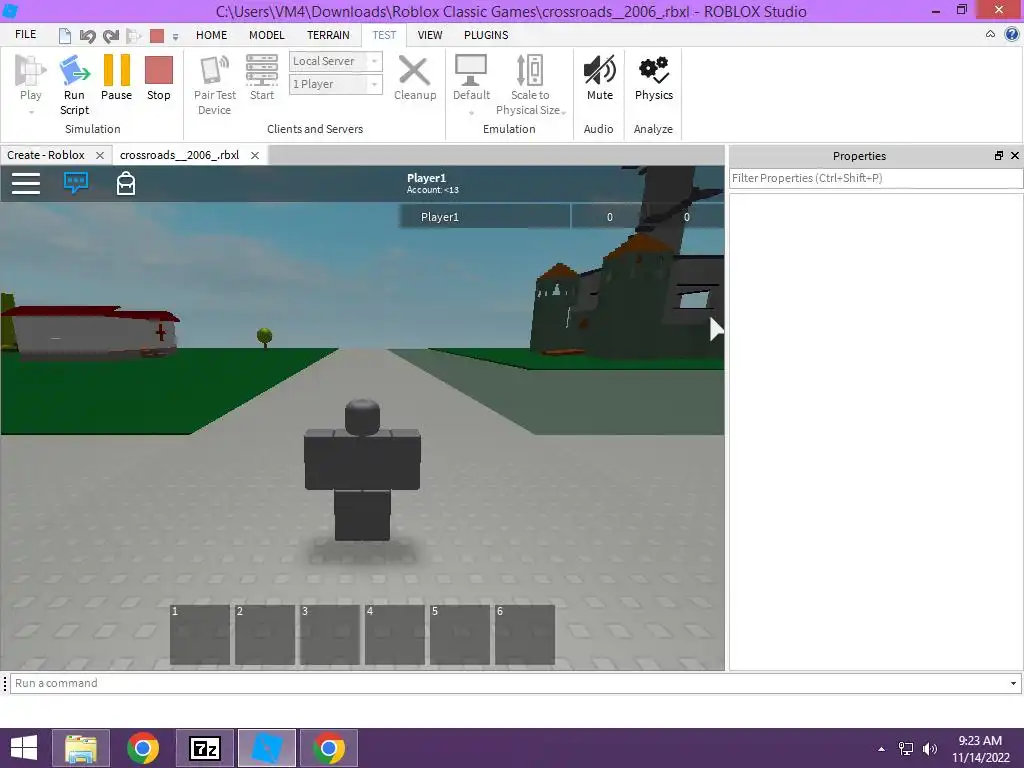
Task: Select hotbar slot 3
Action: point(330,635)
